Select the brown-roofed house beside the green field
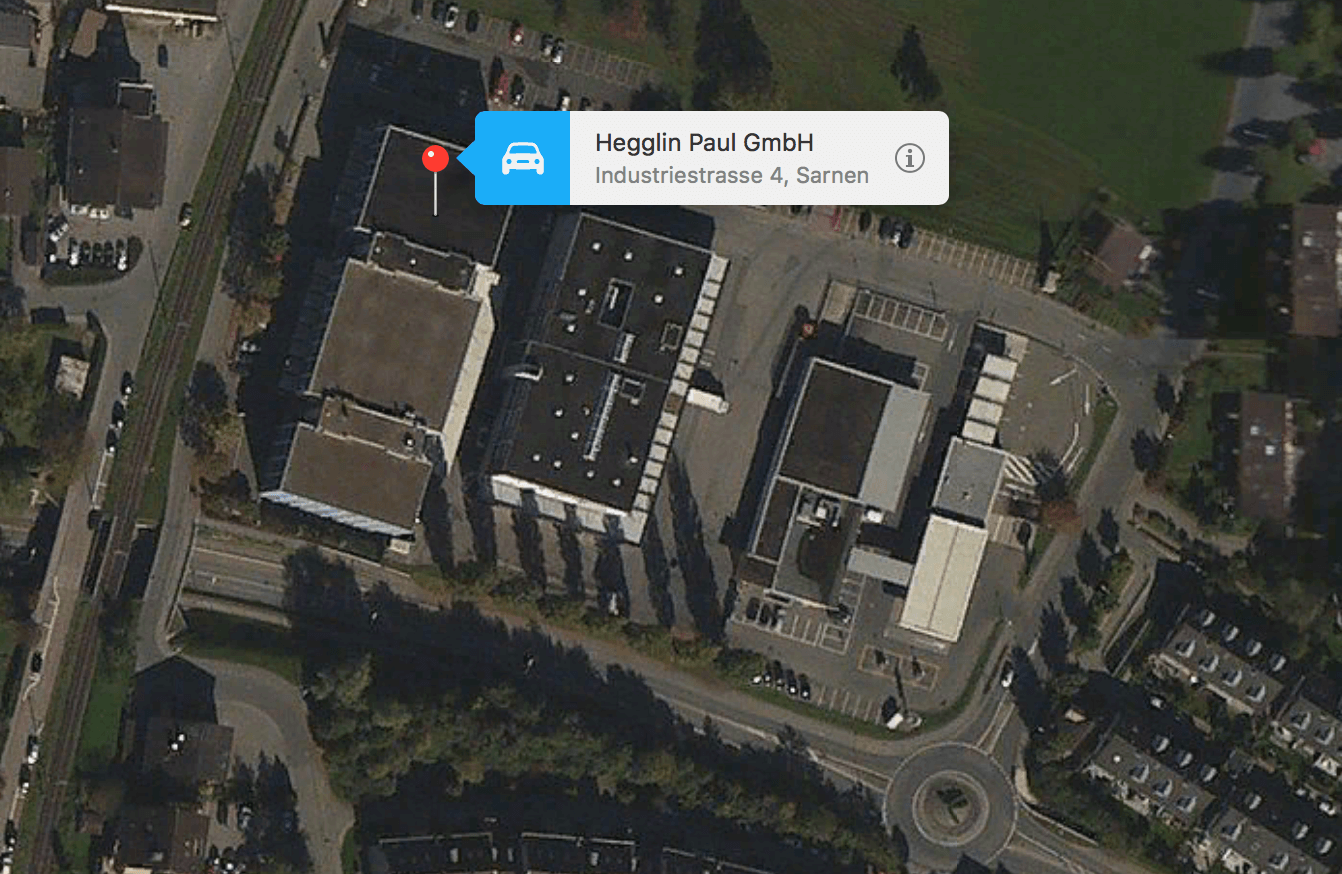Screen dimensions: 1342x874 [x=1127, y=253]
